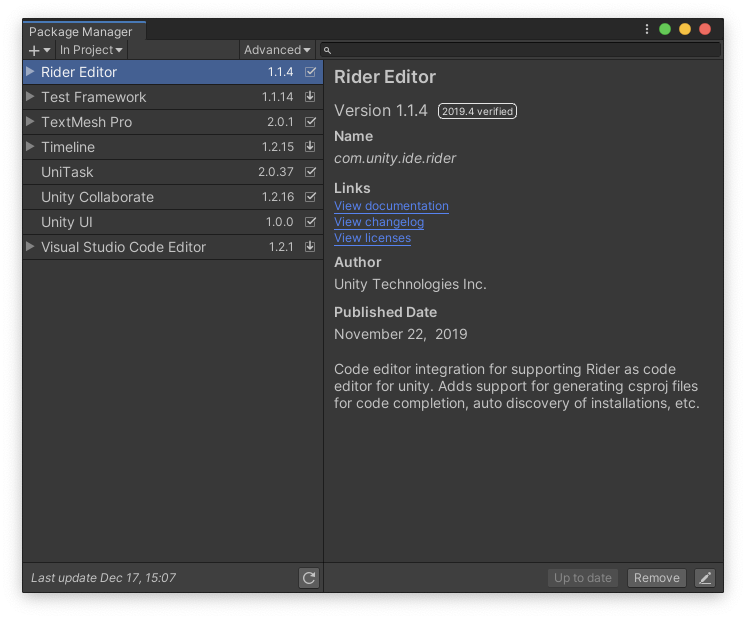Click the red close window button

click(705, 29)
